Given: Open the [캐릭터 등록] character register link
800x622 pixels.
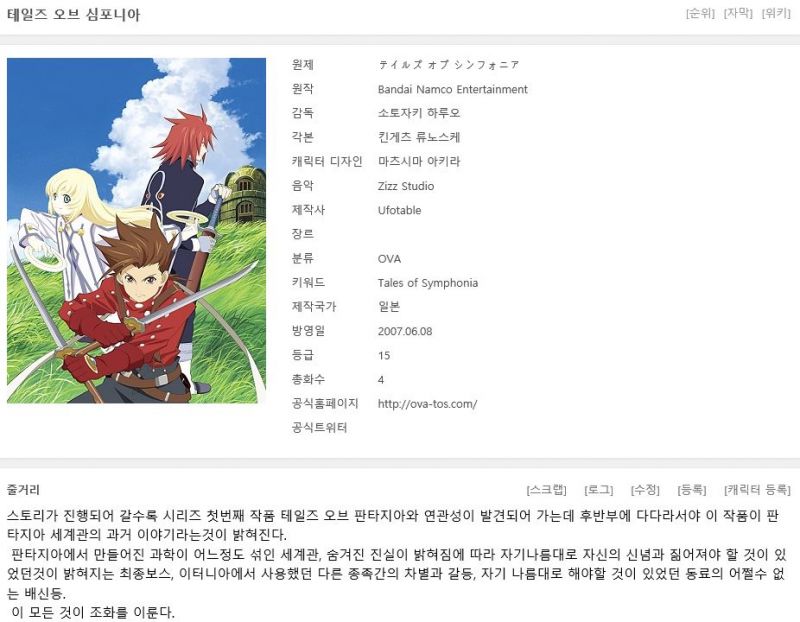Looking at the screenshot, I should 757,490.
